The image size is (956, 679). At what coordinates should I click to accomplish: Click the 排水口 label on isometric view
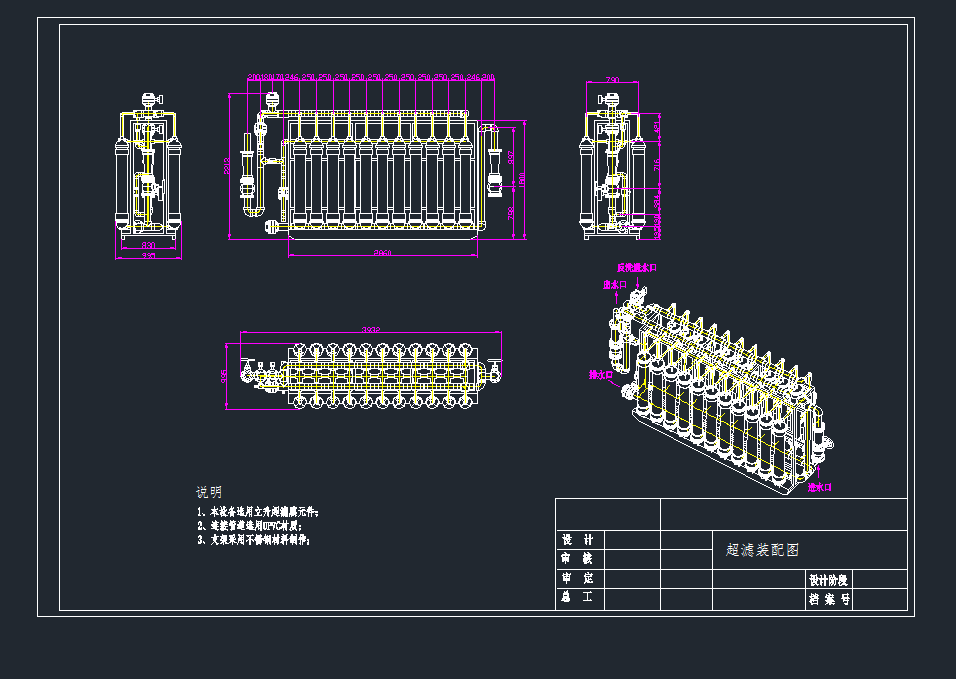600,376
